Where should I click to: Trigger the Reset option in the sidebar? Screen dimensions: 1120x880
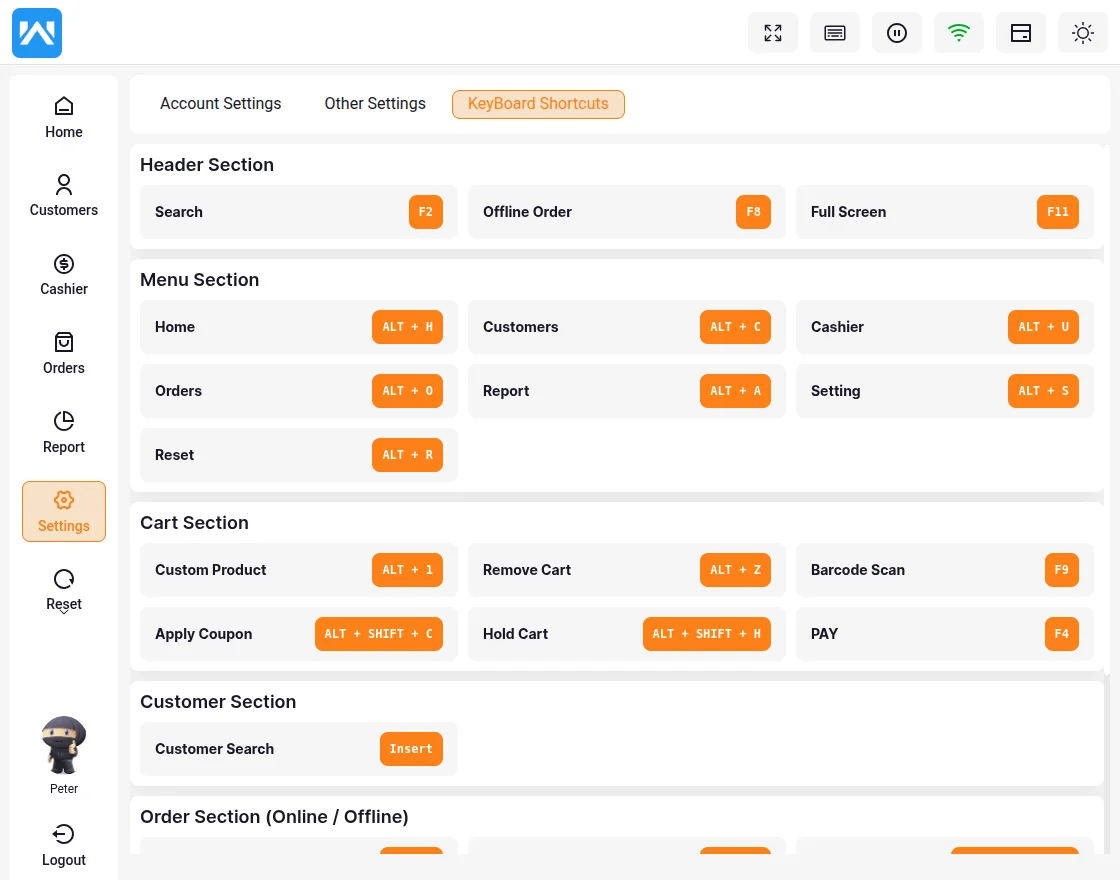tap(64, 589)
